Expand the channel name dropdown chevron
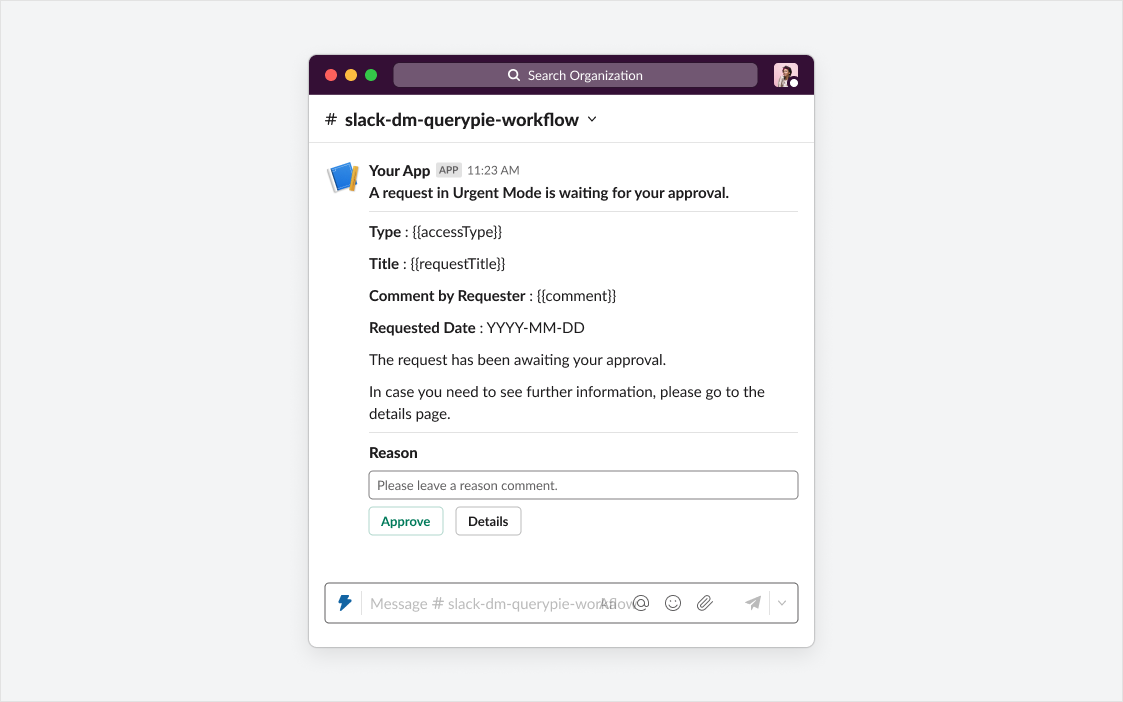Image resolution: width=1123 pixels, height=702 pixels. coord(592,119)
